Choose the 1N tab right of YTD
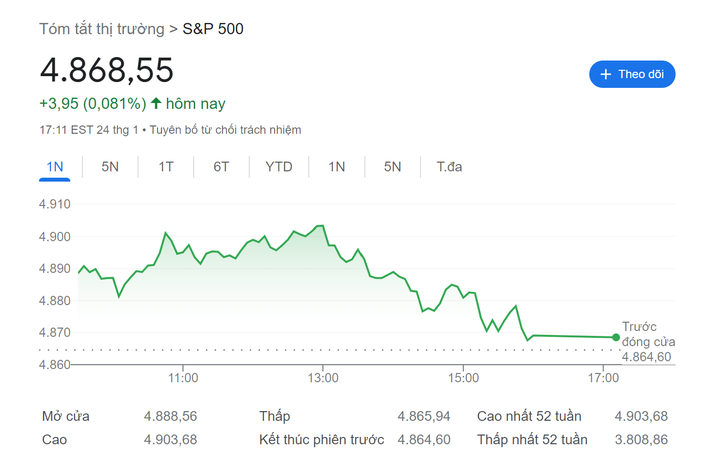 click(337, 166)
